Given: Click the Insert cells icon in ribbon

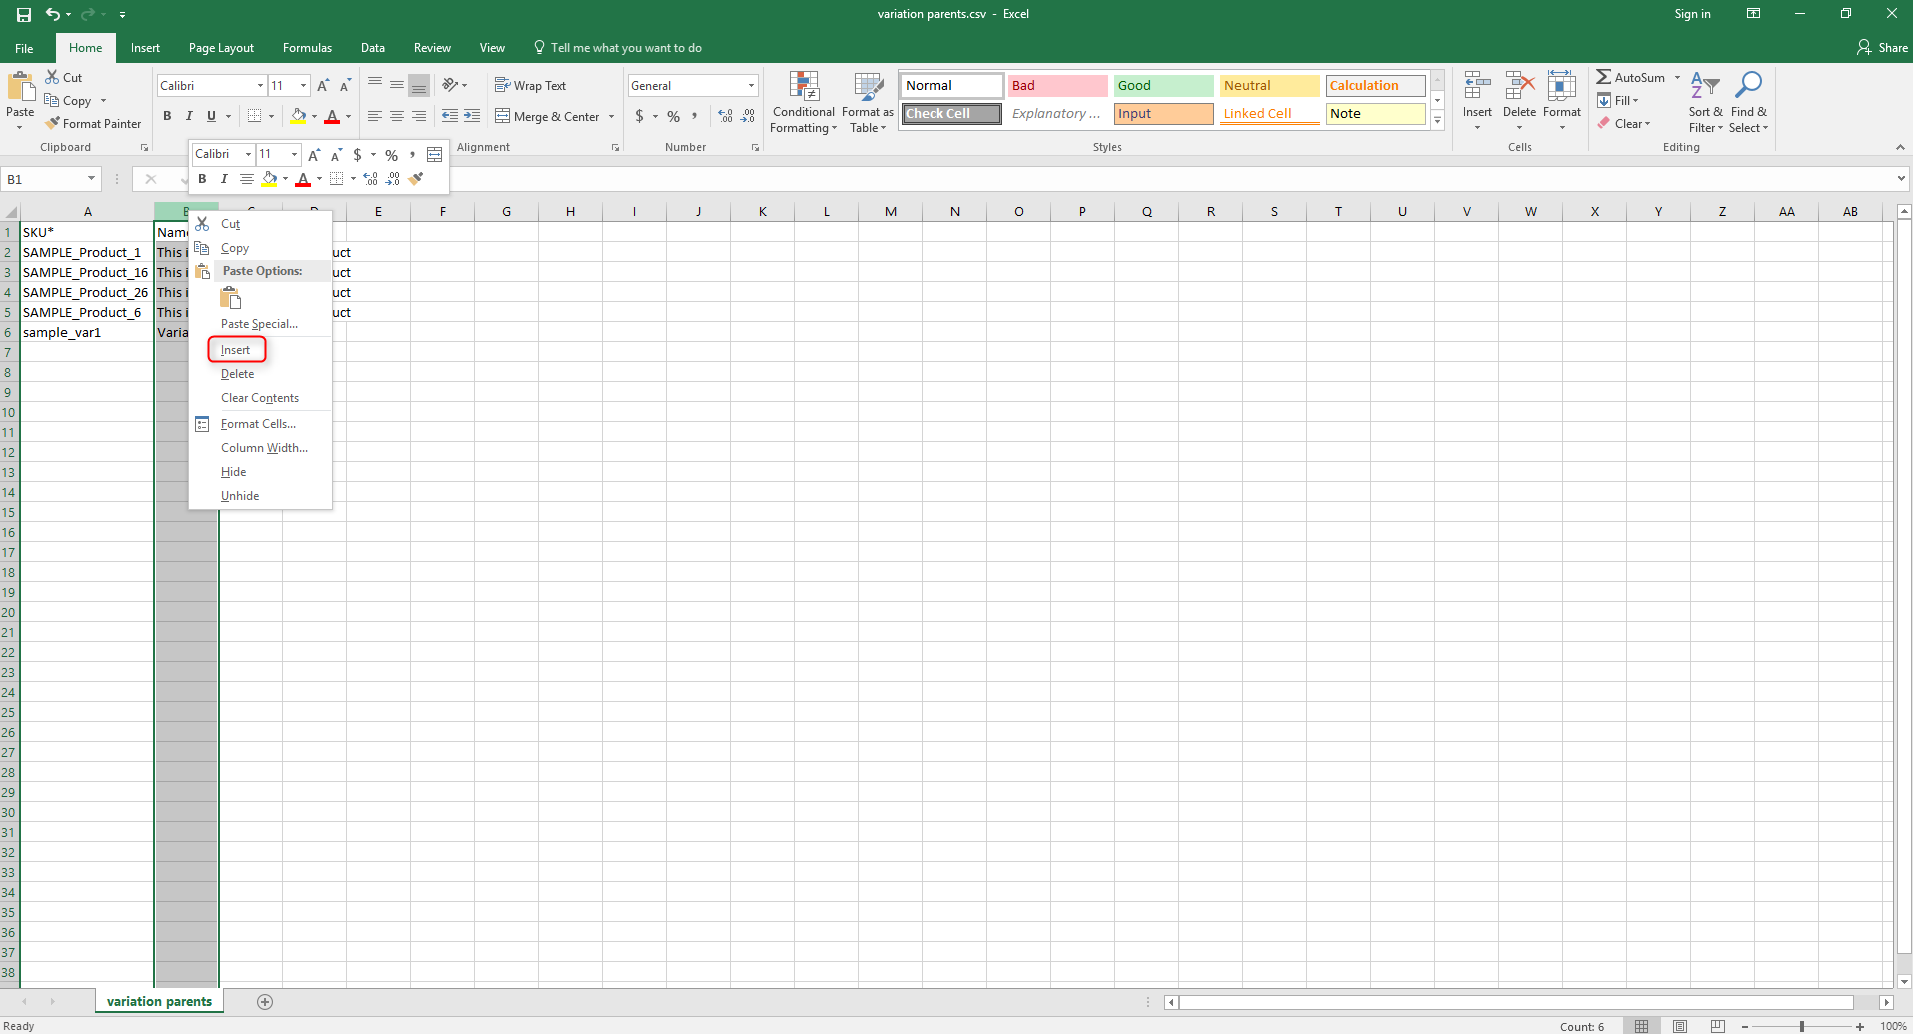Looking at the screenshot, I should [x=1477, y=86].
